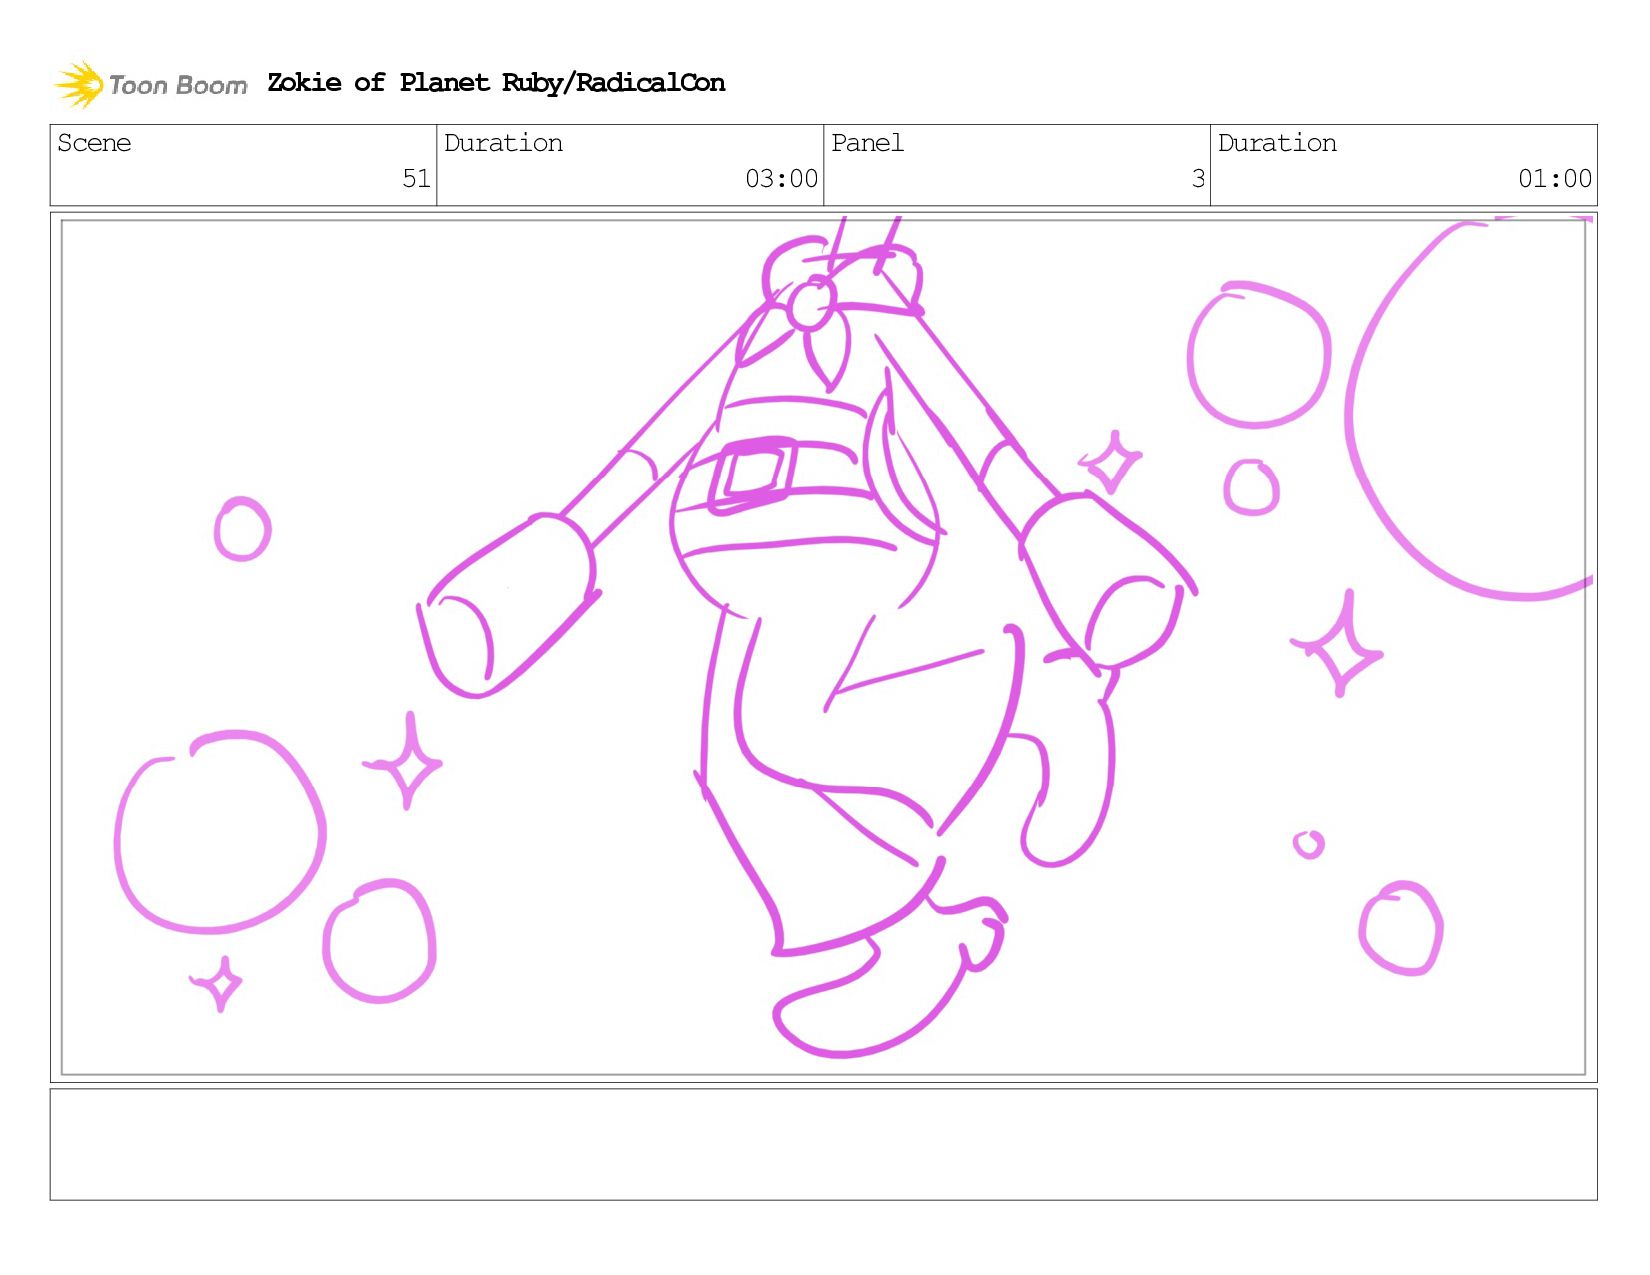The image size is (1650, 1275).
Task: Click the panel duration value '01:00'
Action: point(1554,179)
